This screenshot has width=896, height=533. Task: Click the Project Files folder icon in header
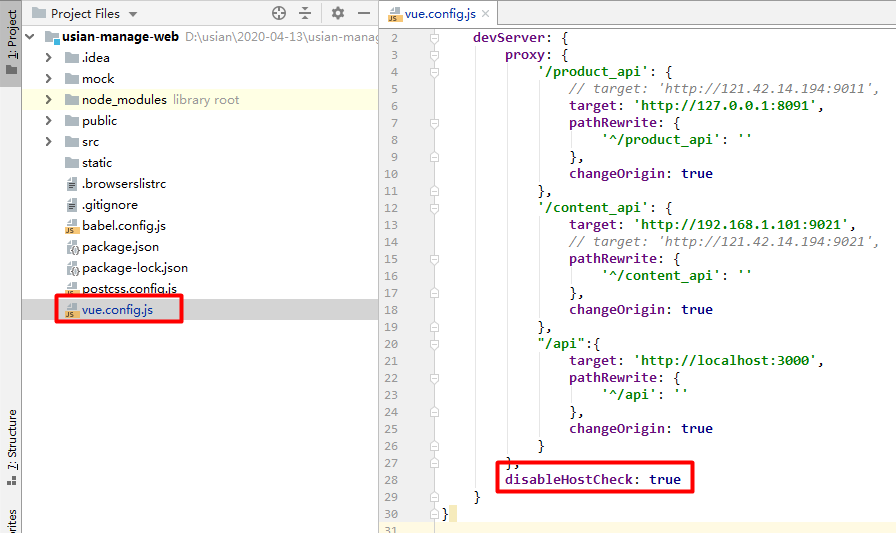tap(39, 13)
